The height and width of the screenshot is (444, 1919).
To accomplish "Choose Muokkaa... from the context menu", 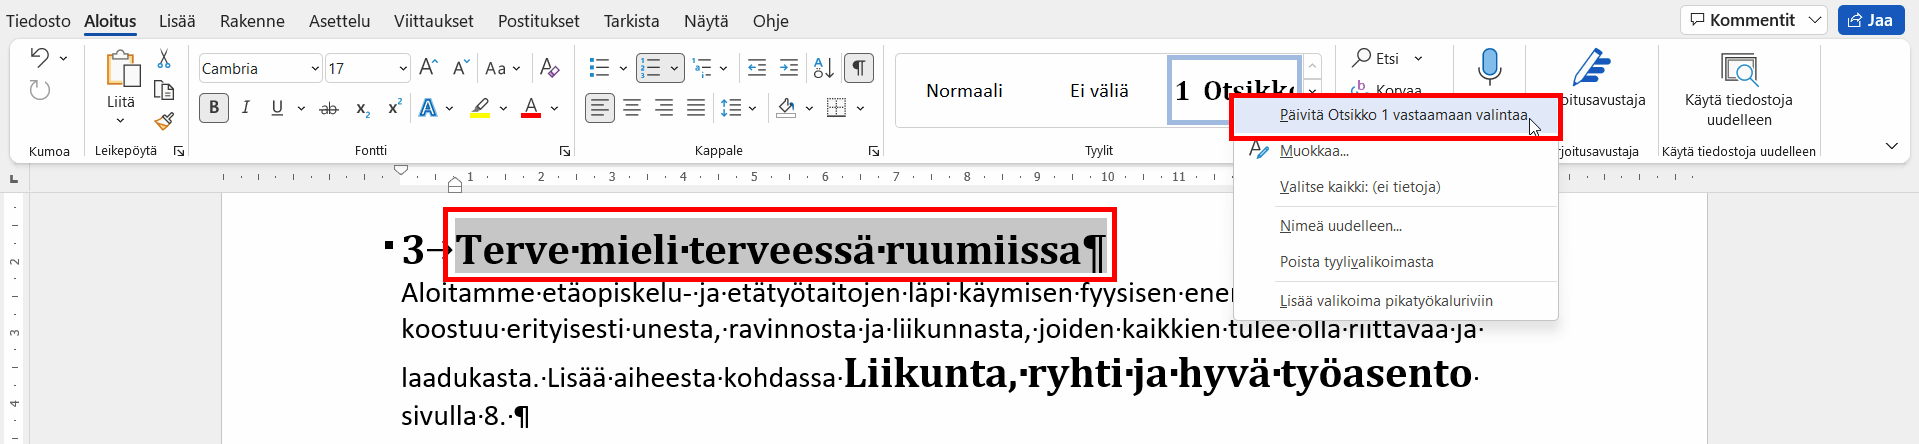I will [x=1396, y=151].
